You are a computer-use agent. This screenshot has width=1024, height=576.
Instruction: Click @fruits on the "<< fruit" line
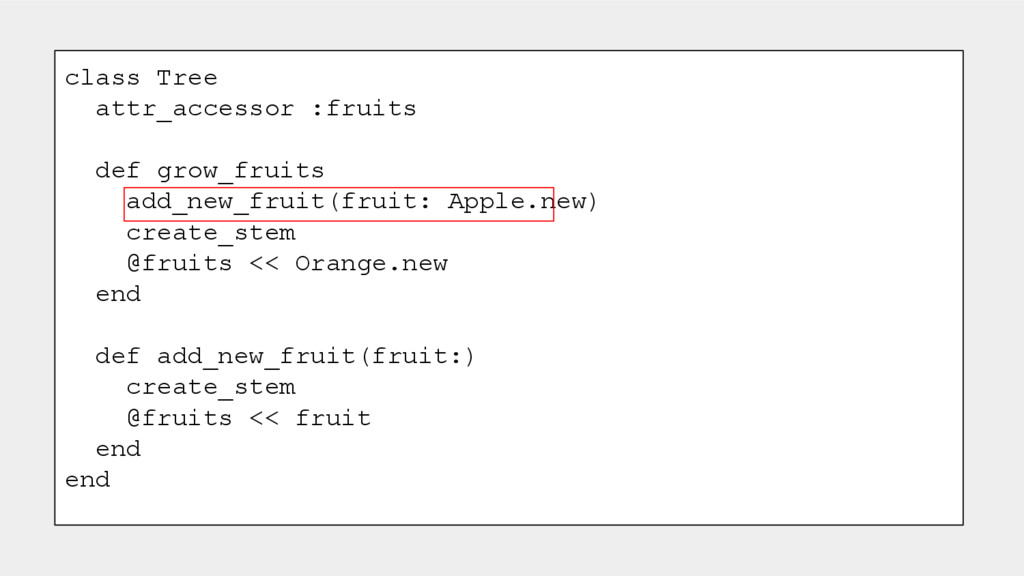(x=179, y=418)
